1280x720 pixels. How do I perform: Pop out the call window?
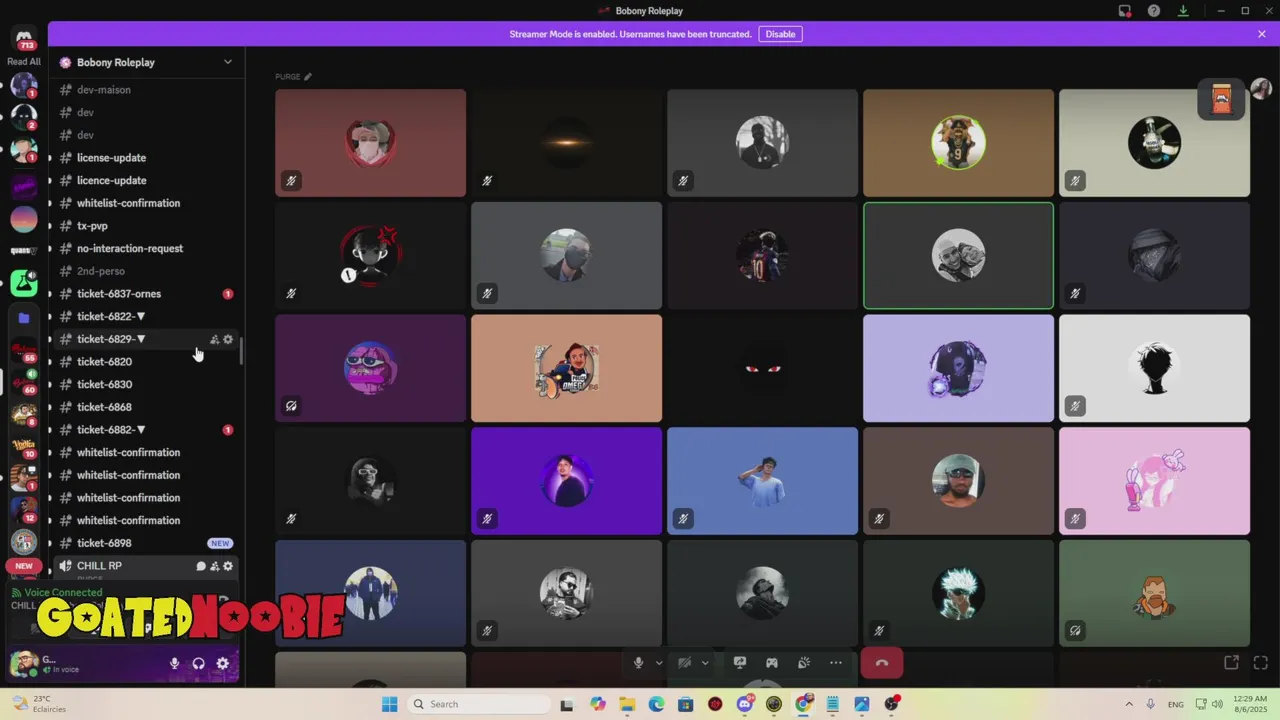1232,663
